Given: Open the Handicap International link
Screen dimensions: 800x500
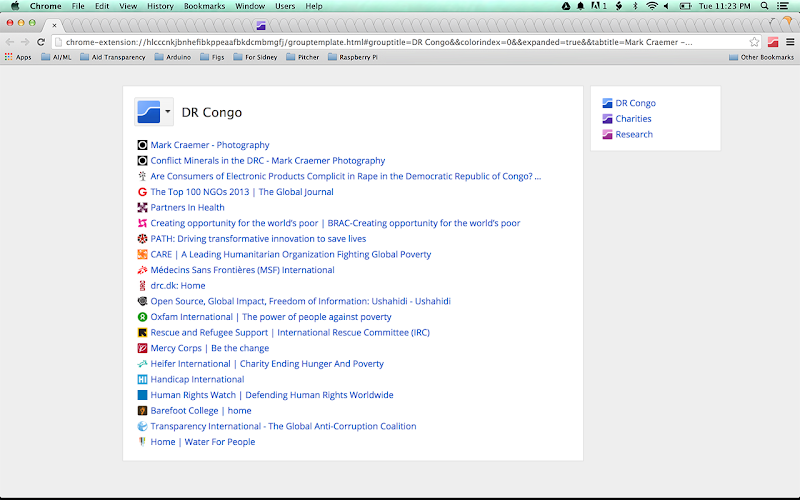Looking at the screenshot, I should click(197, 380).
